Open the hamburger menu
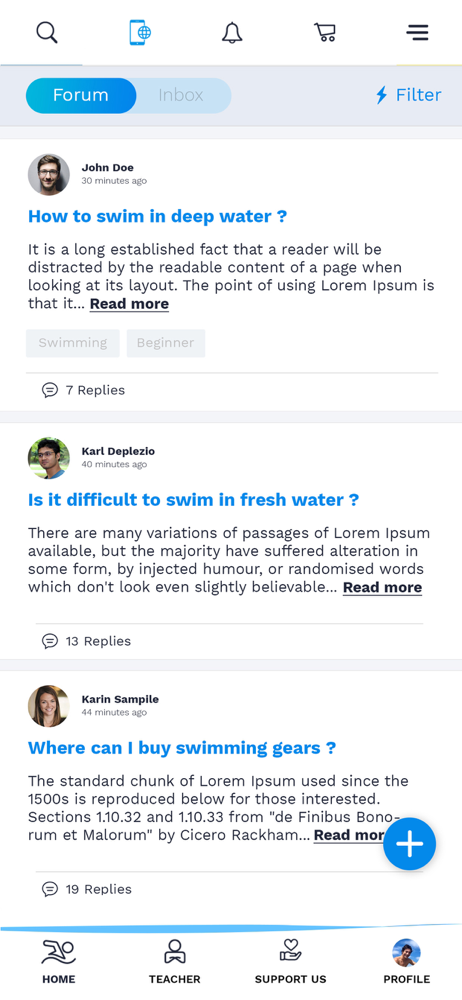This screenshot has height=1000, width=462. (417, 33)
